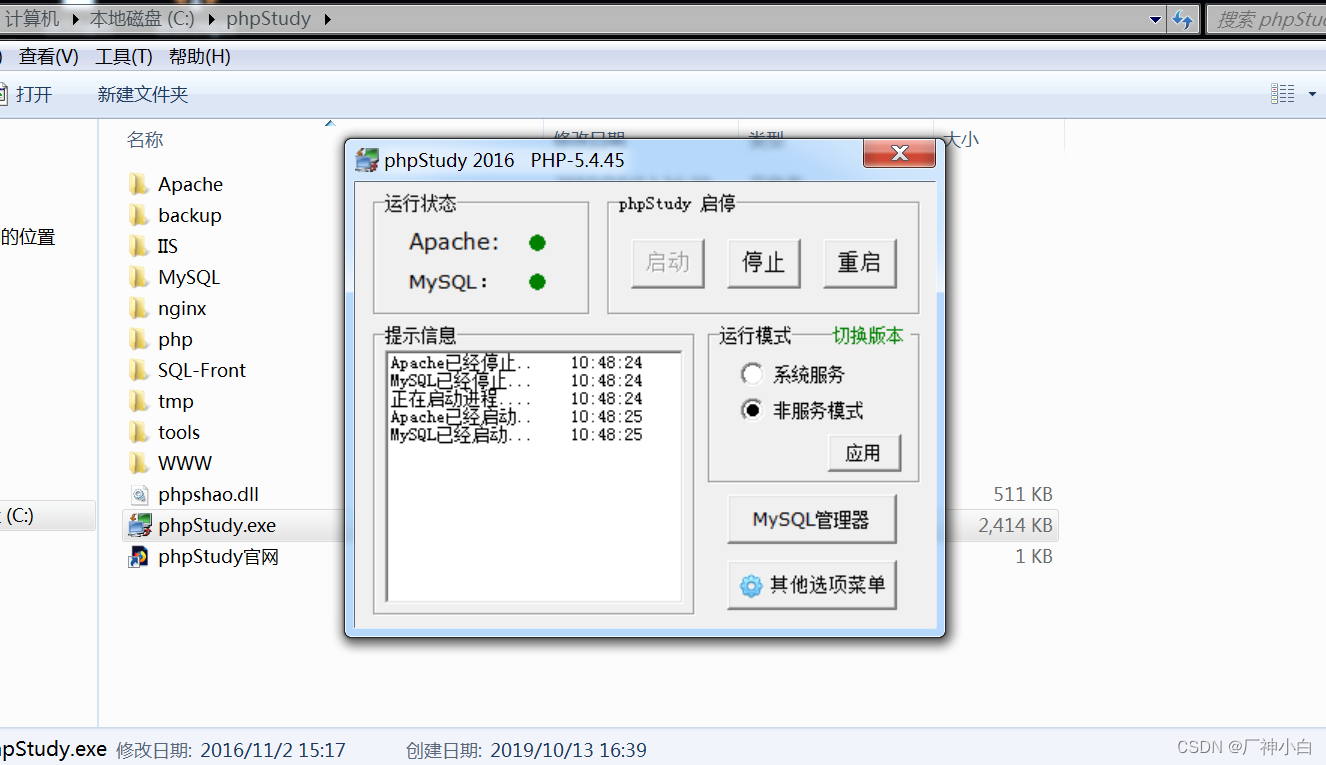
Task: Click the Apache green status indicator
Action: coord(537,242)
